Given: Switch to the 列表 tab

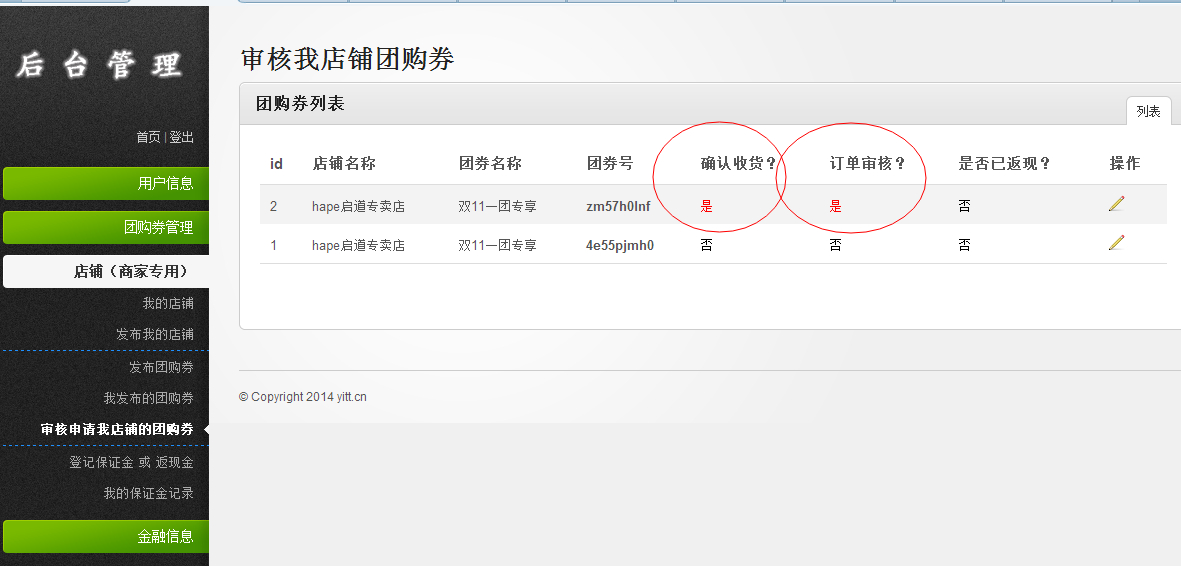Looking at the screenshot, I should tap(1149, 112).
